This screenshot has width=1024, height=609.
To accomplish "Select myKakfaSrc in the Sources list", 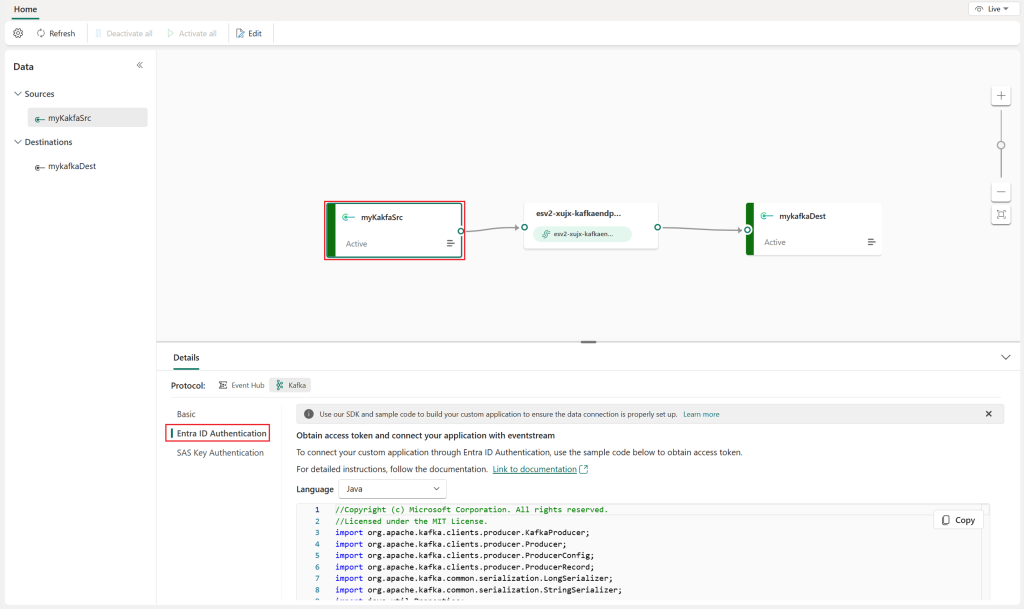I will 88,118.
